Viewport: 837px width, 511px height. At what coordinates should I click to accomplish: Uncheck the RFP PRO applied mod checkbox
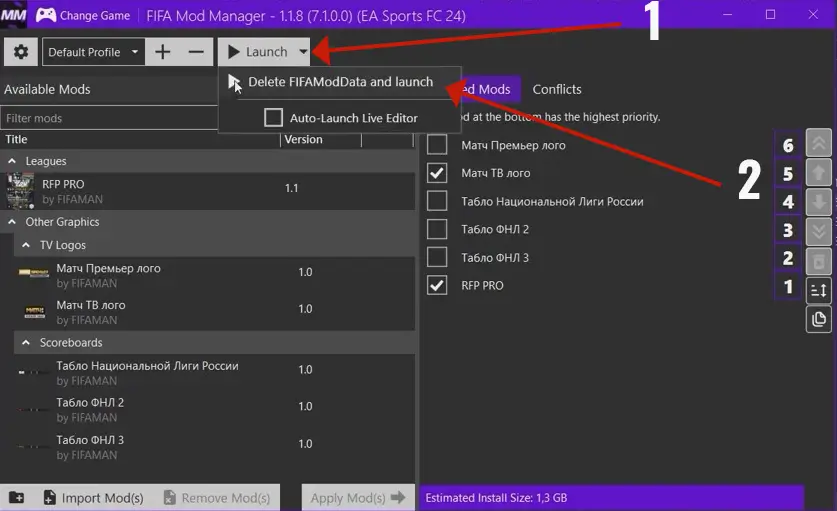click(437, 285)
